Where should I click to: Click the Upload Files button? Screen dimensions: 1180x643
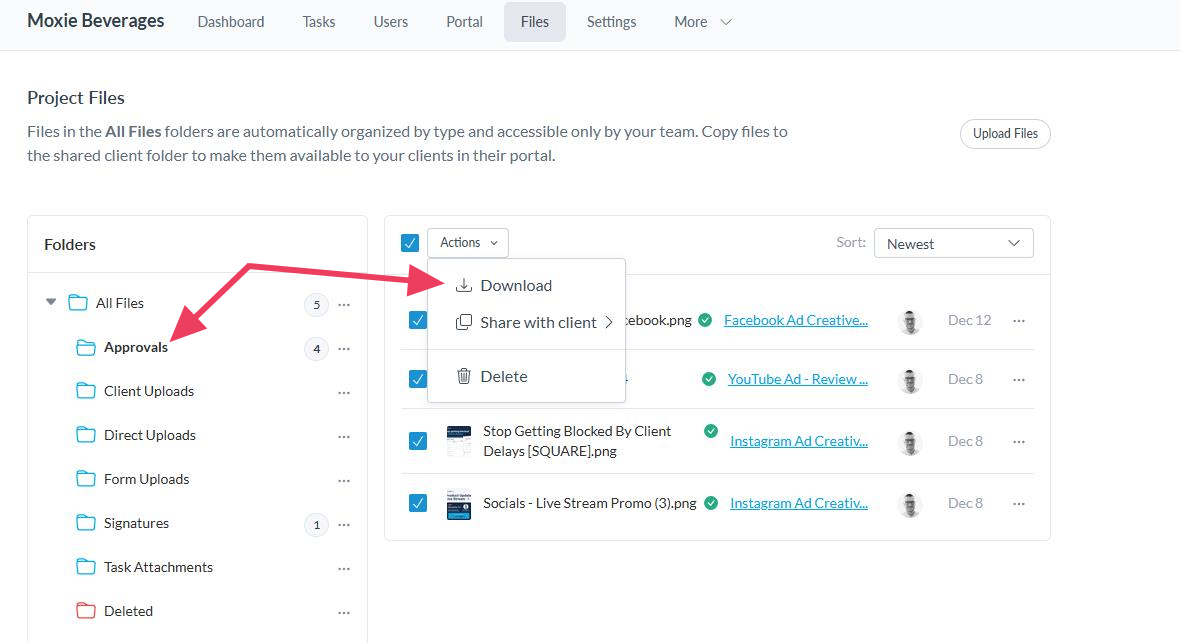[x=1004, y=134]
